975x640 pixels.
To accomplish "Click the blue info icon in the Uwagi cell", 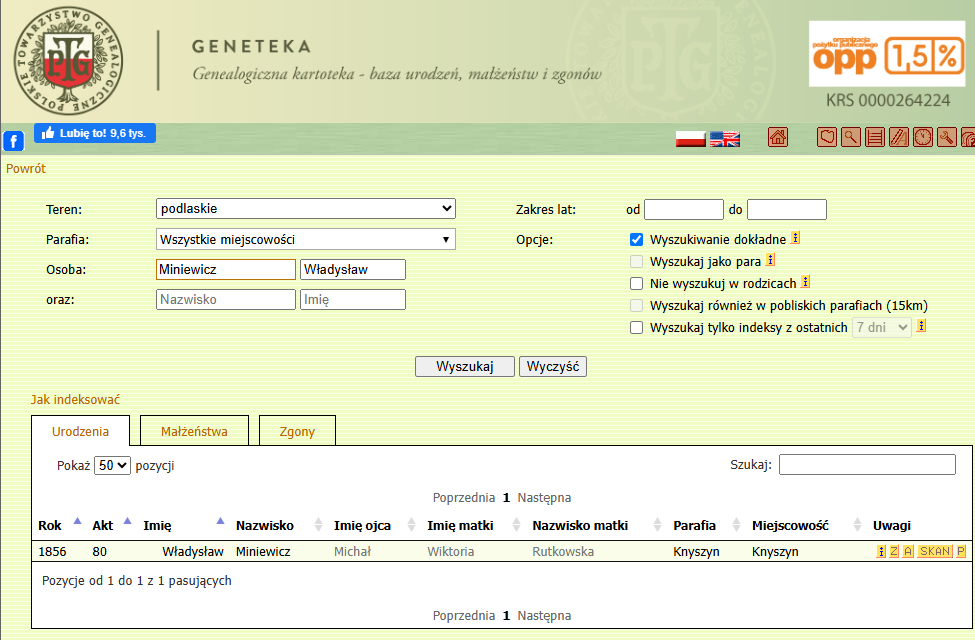I will 881,551.
